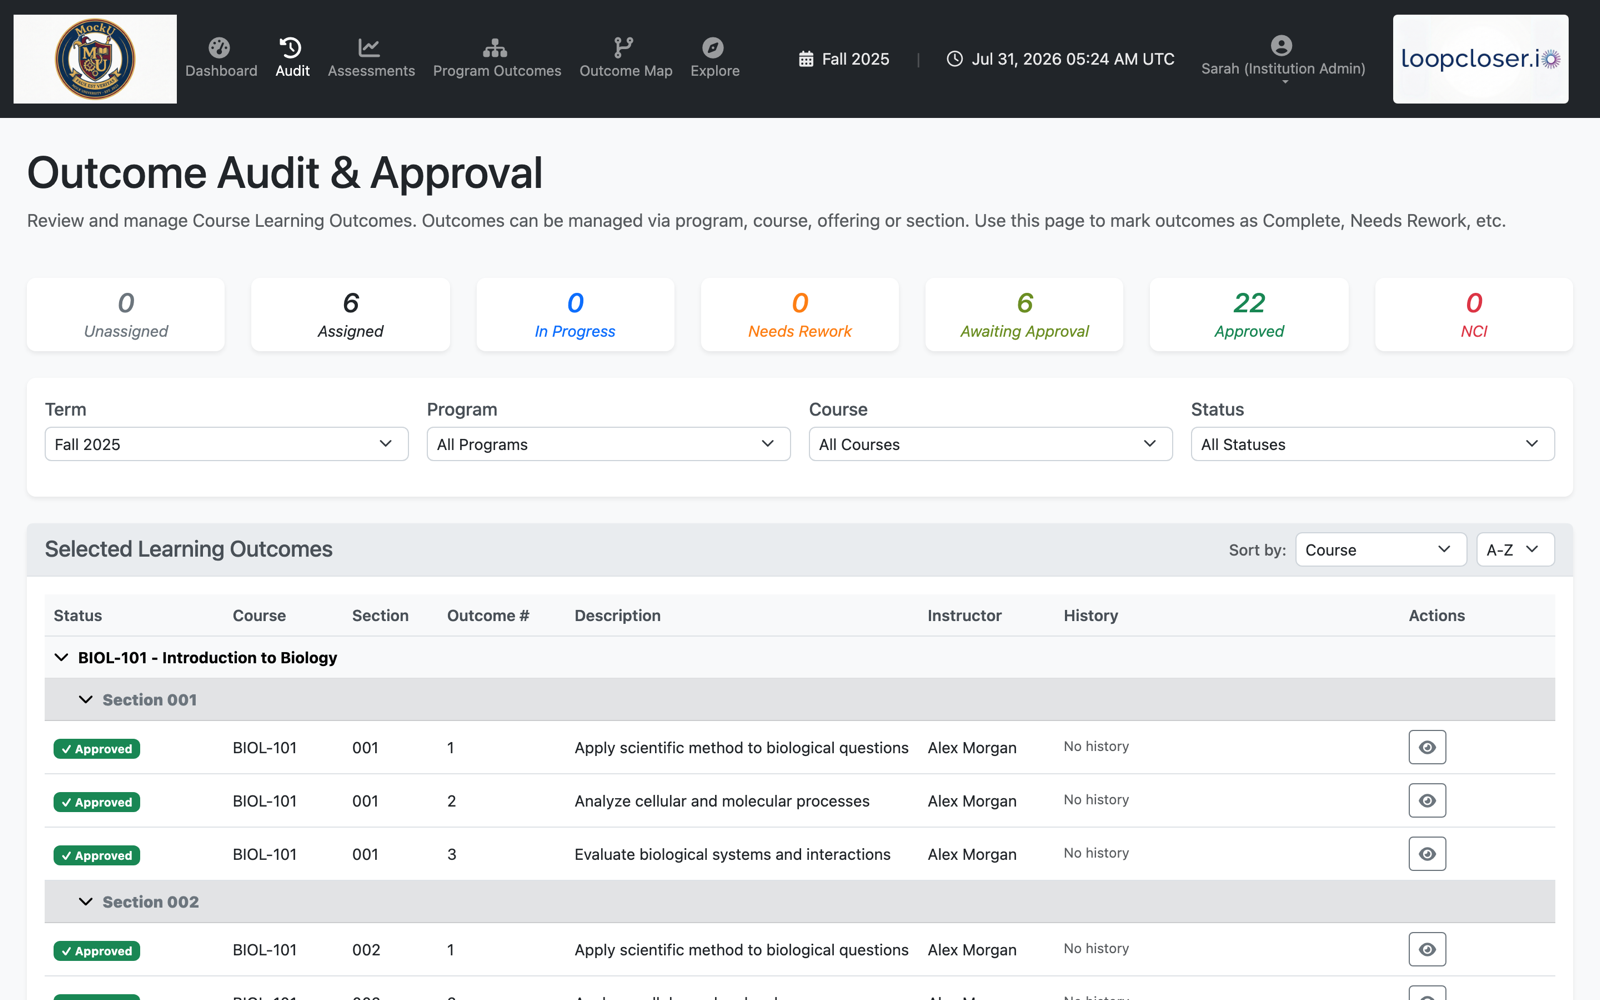Click the Section column header
This screenshot has height=1000, width=1600.
(x=380, y=616)
